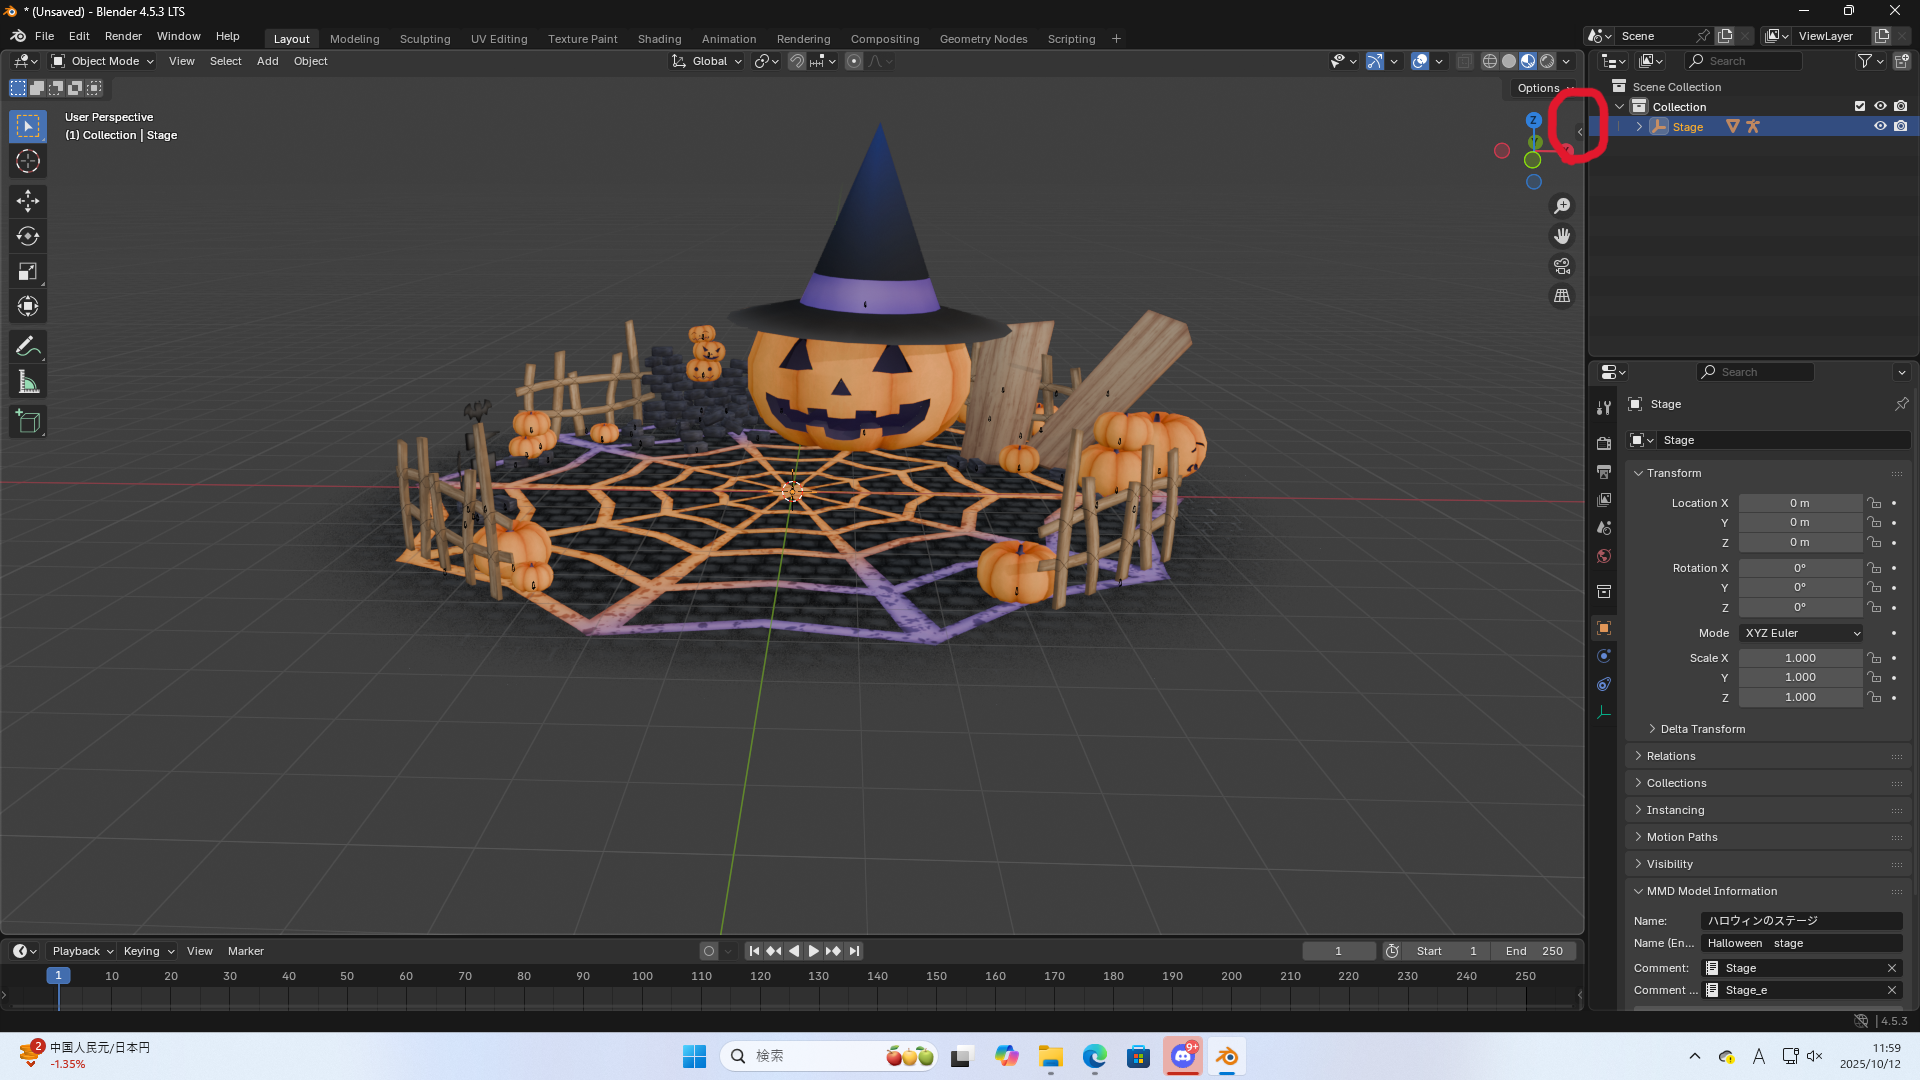Toggle the Collection checkbox in the outliner
The image size is (1920, 1080).
1860,106
